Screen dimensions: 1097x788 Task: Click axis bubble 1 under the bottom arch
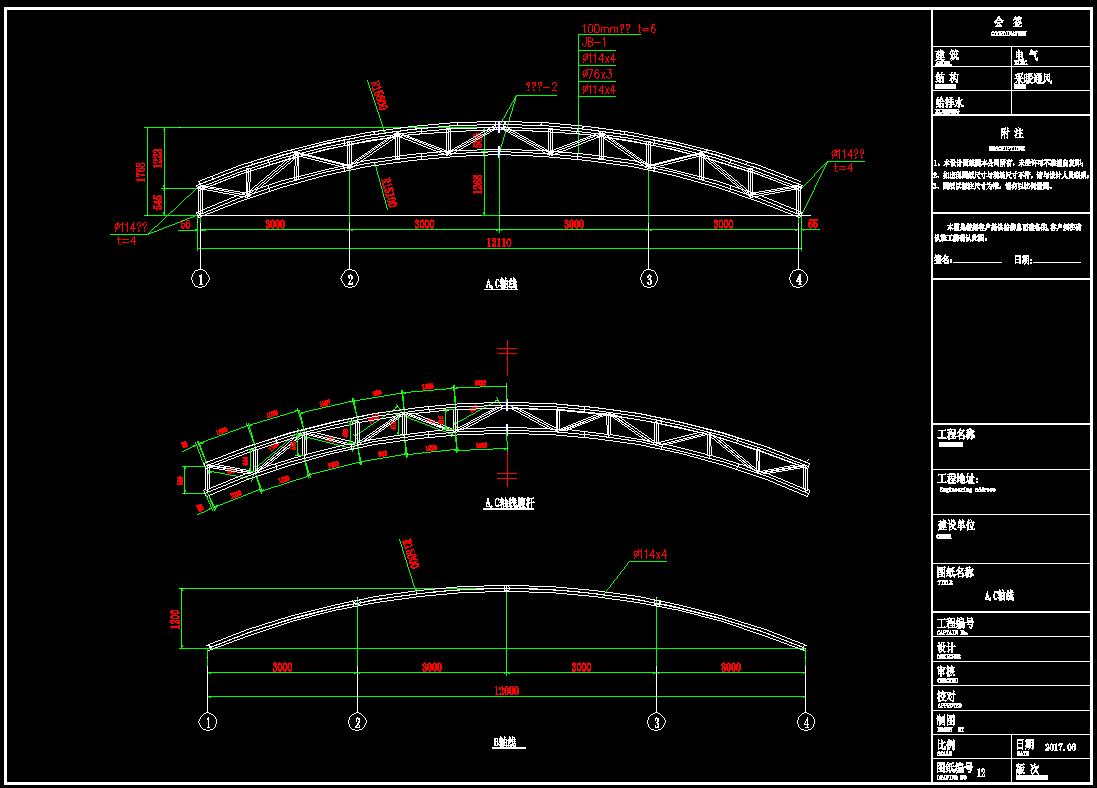coord(208,721)
